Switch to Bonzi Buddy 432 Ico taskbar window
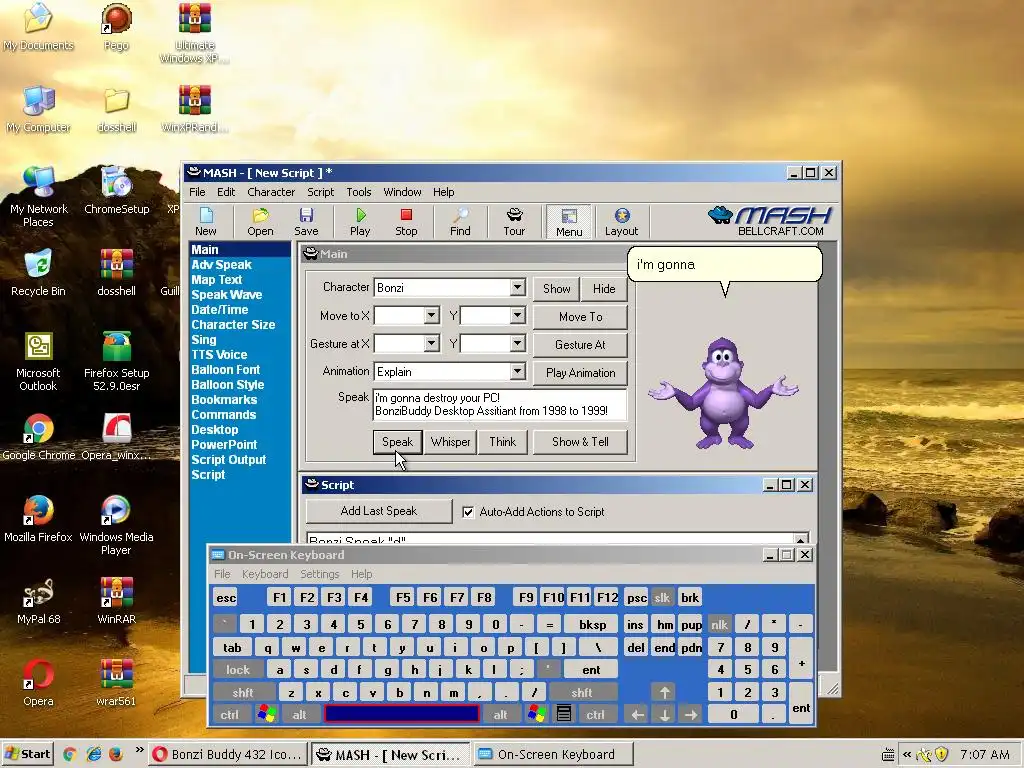1024x768 pixels. point(227,755)
